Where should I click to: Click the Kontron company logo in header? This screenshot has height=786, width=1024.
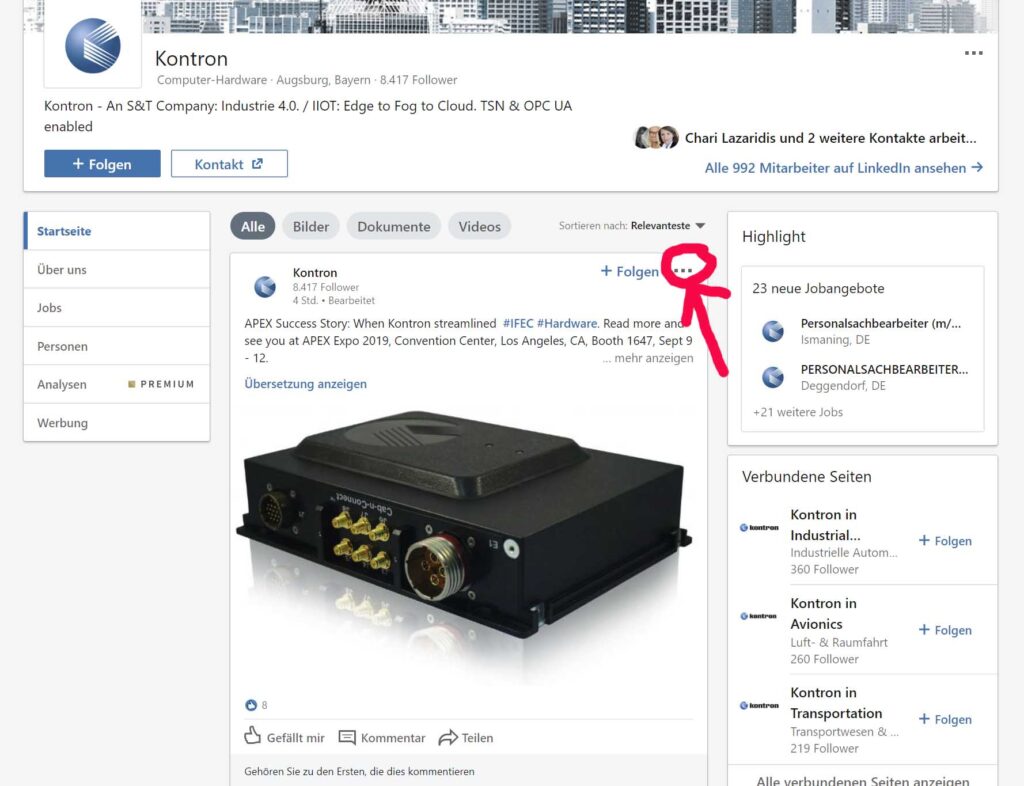pyautogui.click(x=92, y=45)
